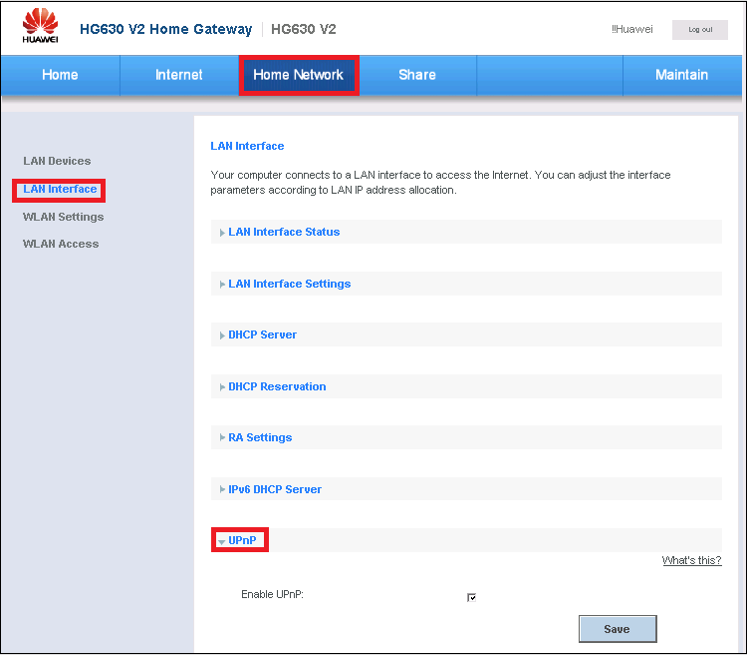Viewport: 747px width, 655px height.
Task: Go to the Maintain tab
Action: 681,75
